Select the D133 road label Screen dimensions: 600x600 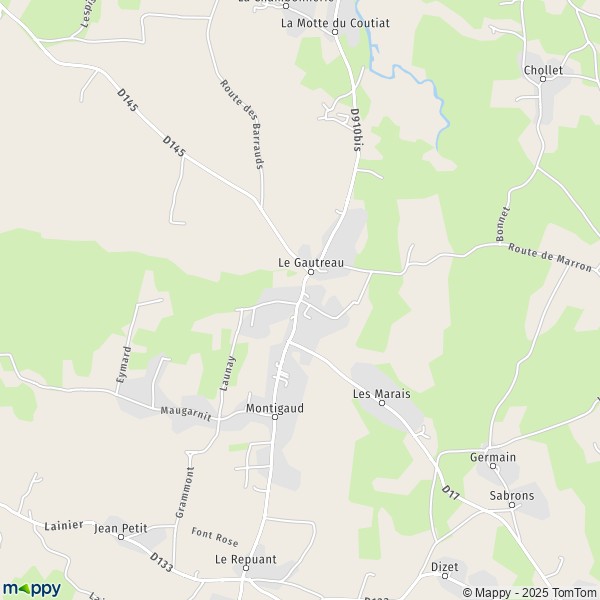click(x=161, y=562)
